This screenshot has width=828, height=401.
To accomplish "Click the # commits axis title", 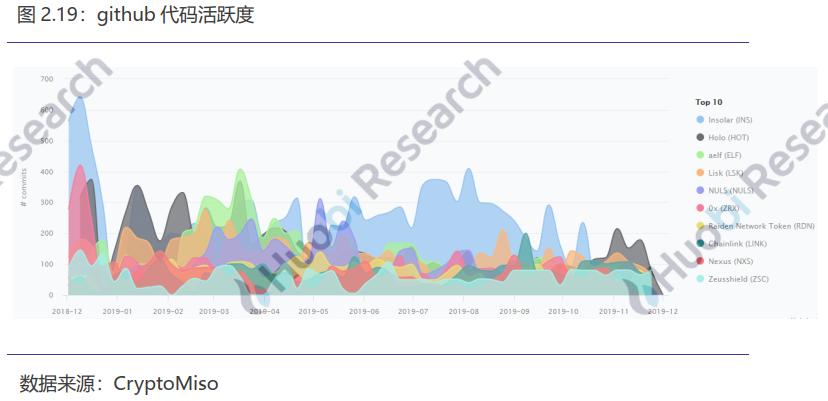I will point(24,187).
